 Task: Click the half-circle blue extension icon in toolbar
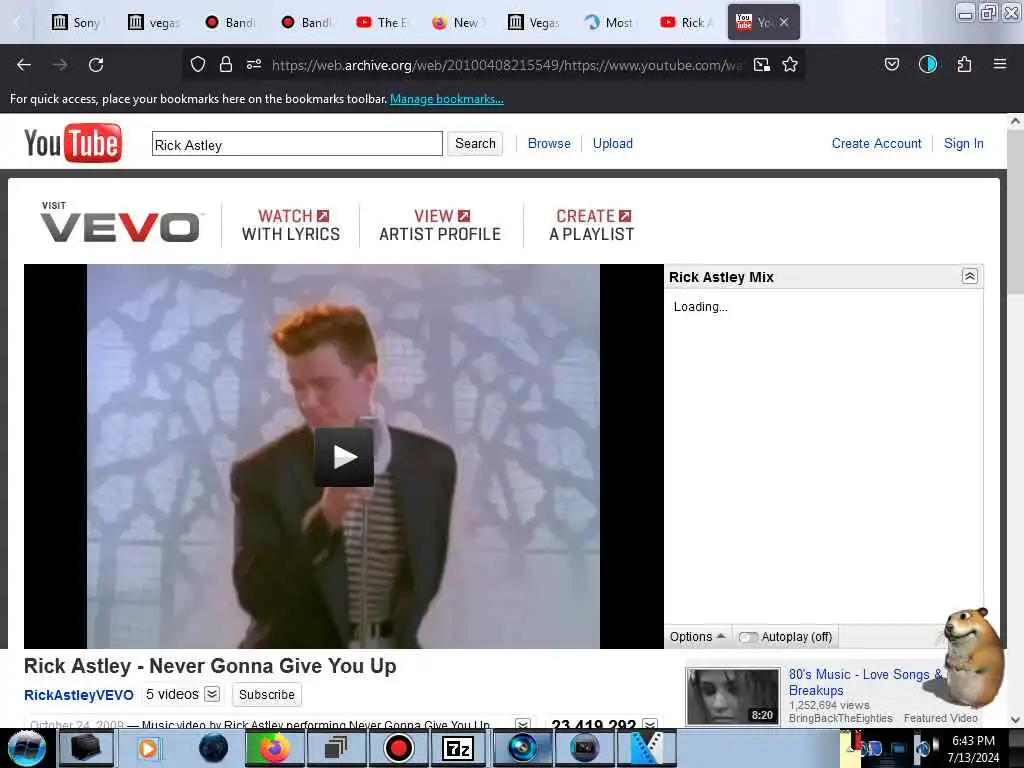coord(928,64)
